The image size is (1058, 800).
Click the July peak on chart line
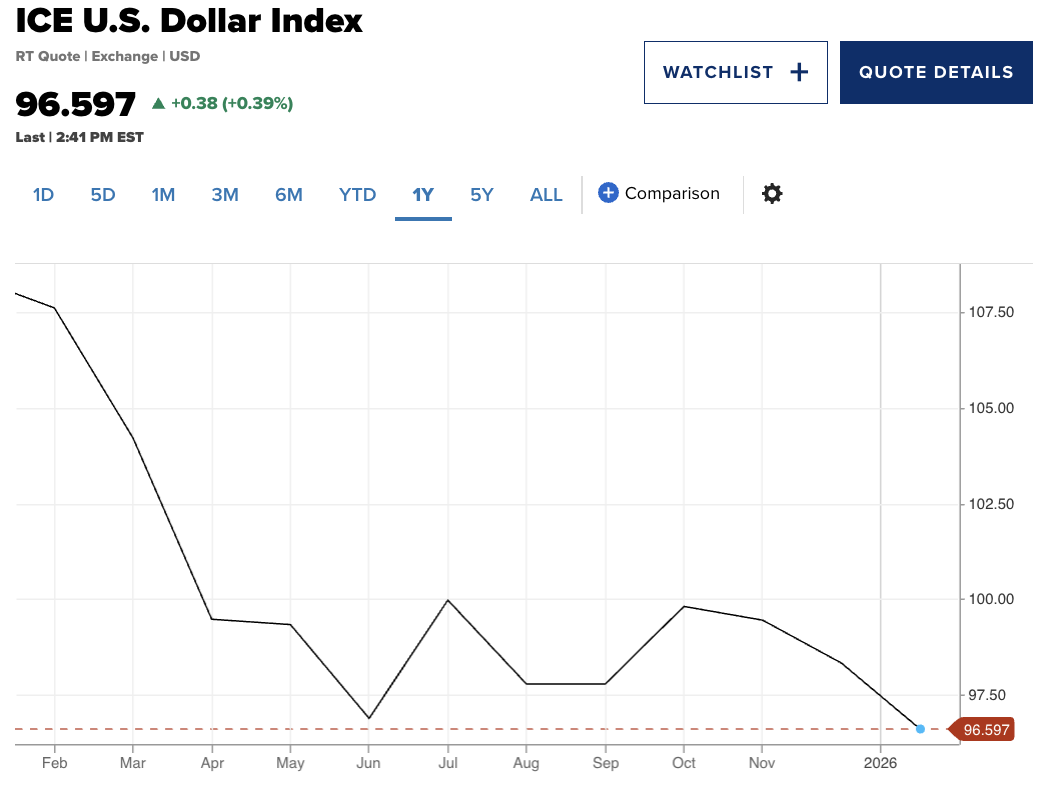tap(448, 600)
